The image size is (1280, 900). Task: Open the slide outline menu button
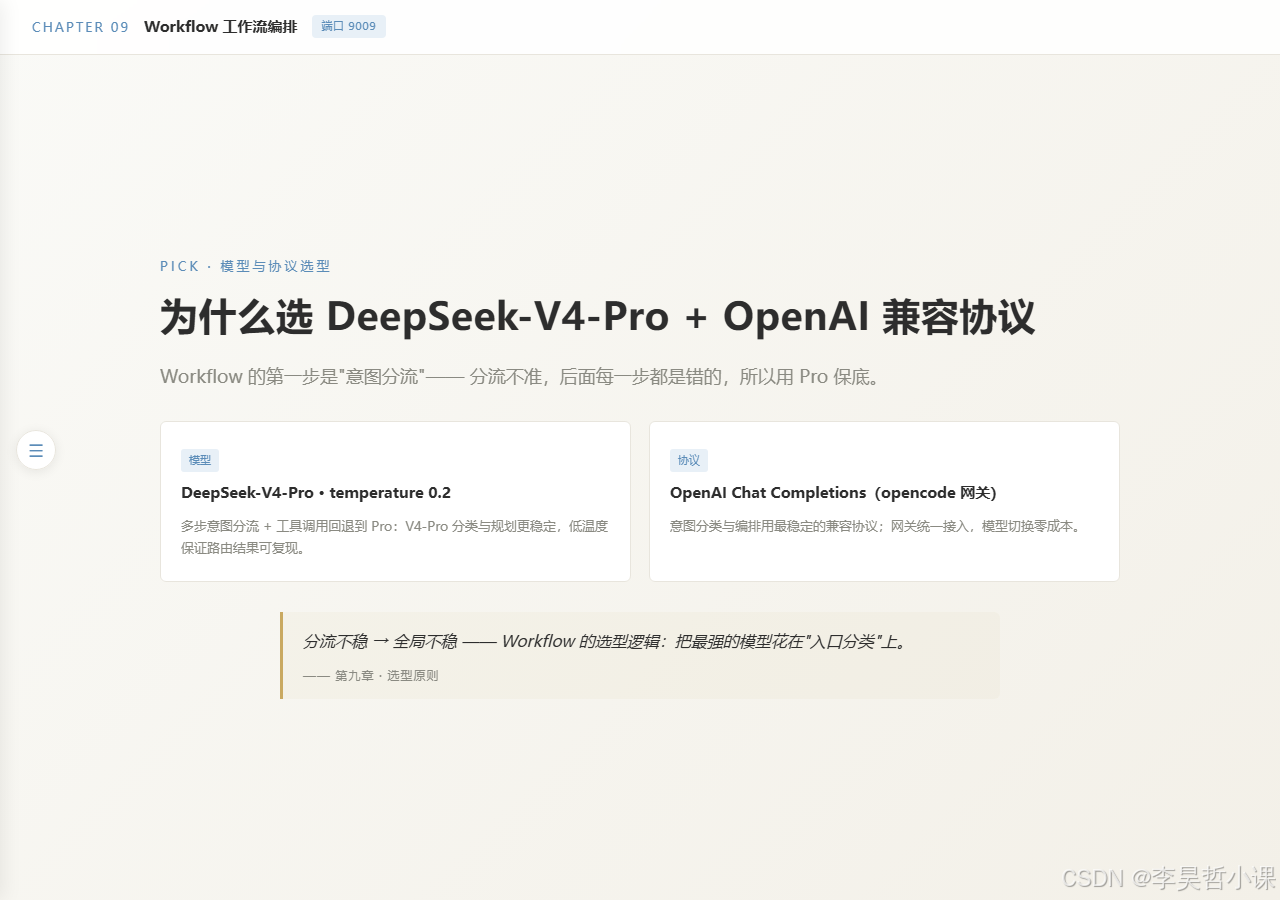36,450
